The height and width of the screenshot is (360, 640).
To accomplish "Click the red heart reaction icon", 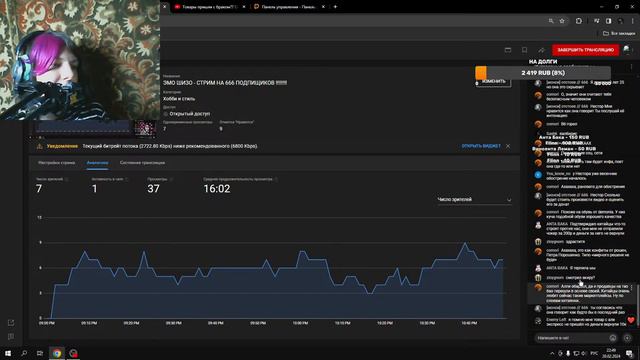I will click(631, 320).
